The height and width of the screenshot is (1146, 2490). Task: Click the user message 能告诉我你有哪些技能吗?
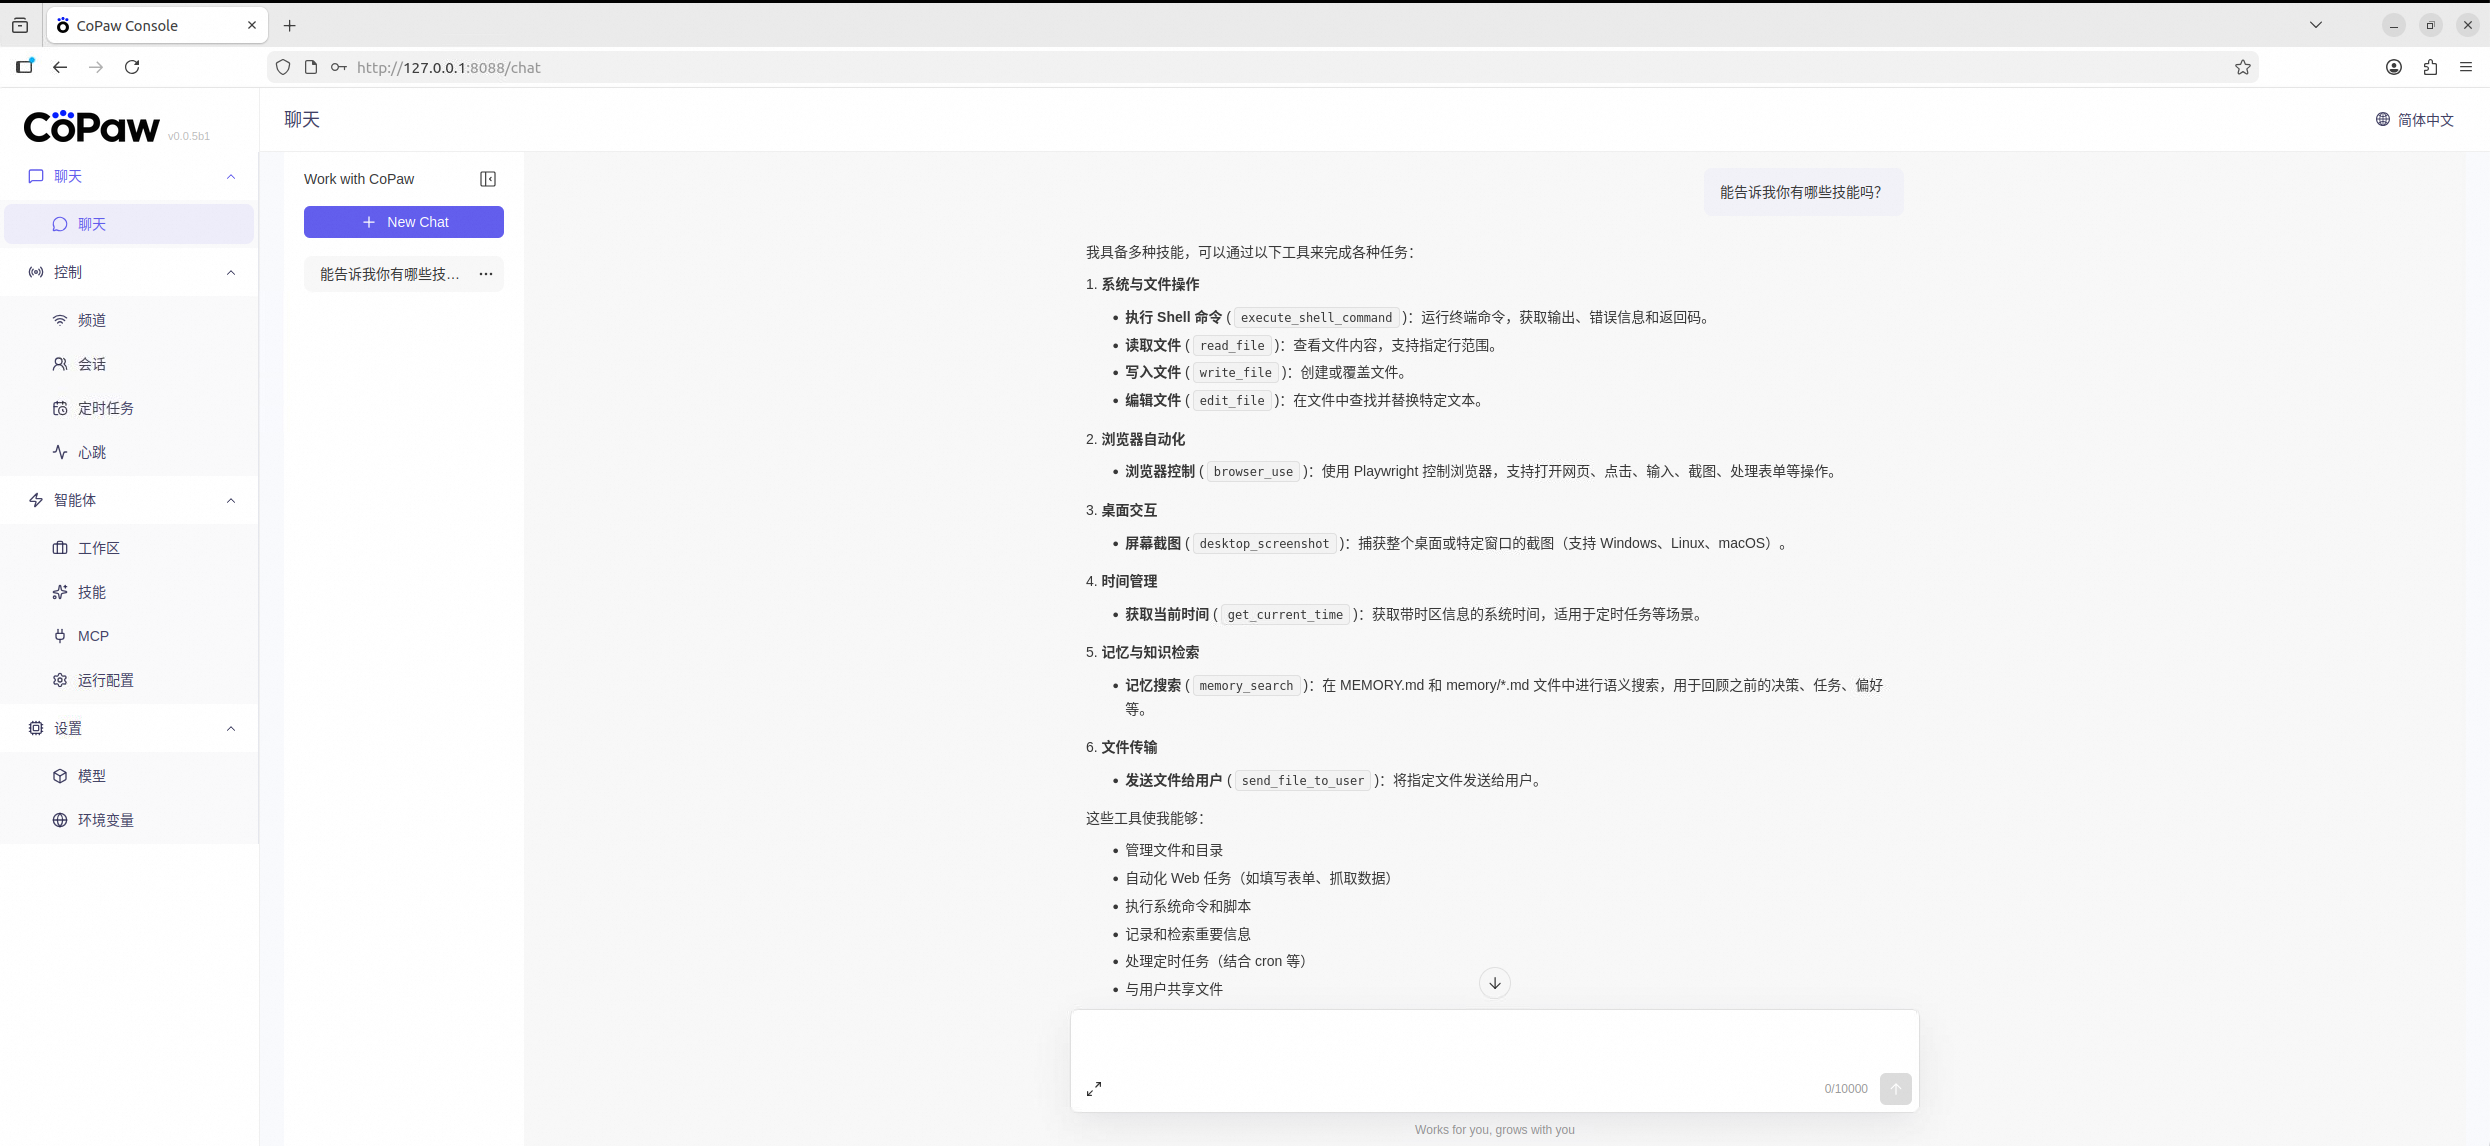[x=1802, y=192]
